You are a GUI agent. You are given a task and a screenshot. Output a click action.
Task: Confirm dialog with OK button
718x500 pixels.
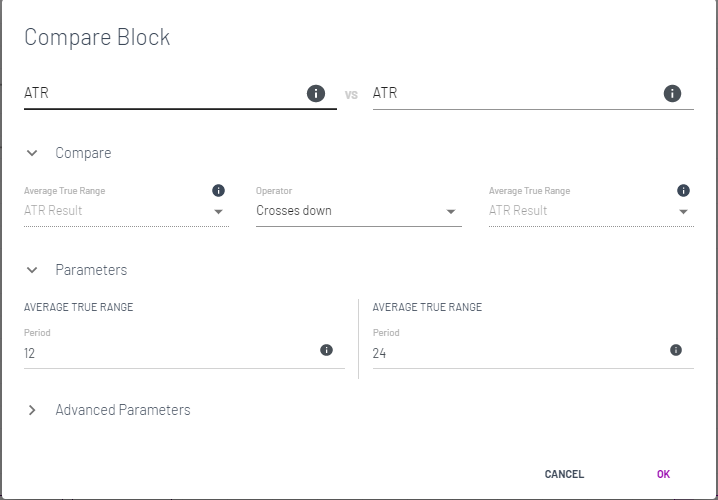coord(663,474)
